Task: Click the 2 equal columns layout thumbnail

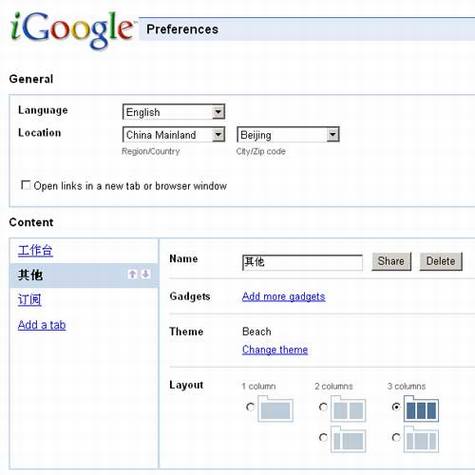Action: [x=348, y=409]
